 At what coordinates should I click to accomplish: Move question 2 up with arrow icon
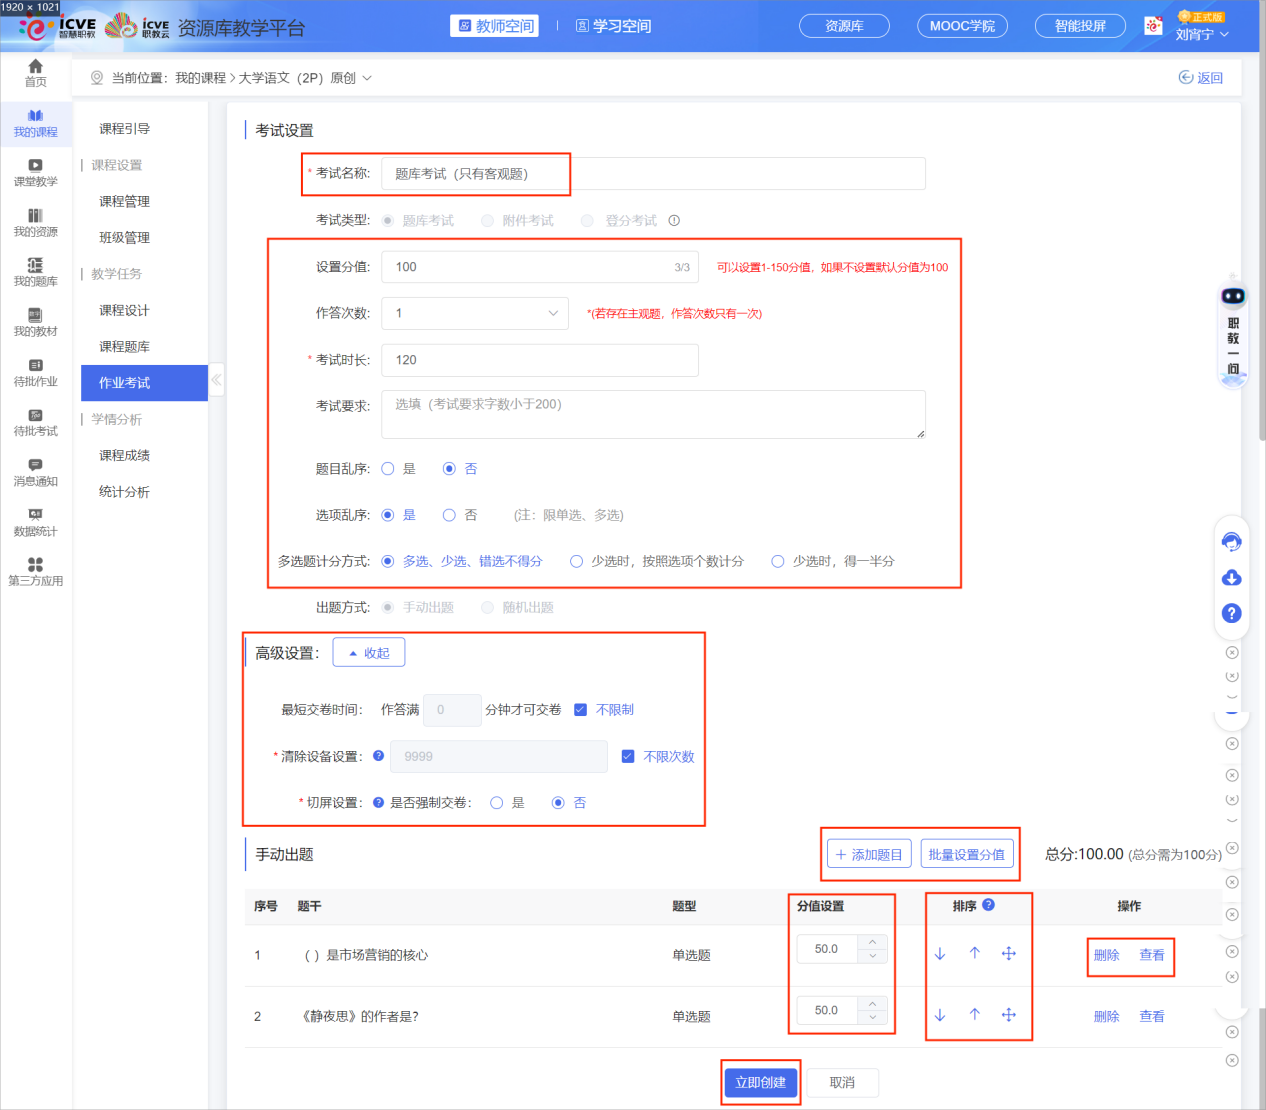975,1015
